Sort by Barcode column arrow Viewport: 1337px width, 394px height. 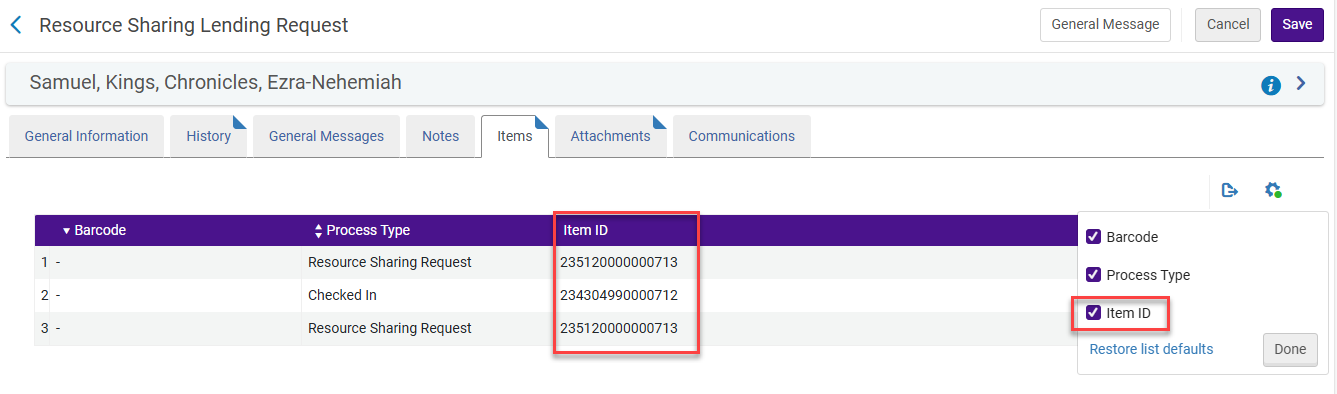tap(66, 231)
